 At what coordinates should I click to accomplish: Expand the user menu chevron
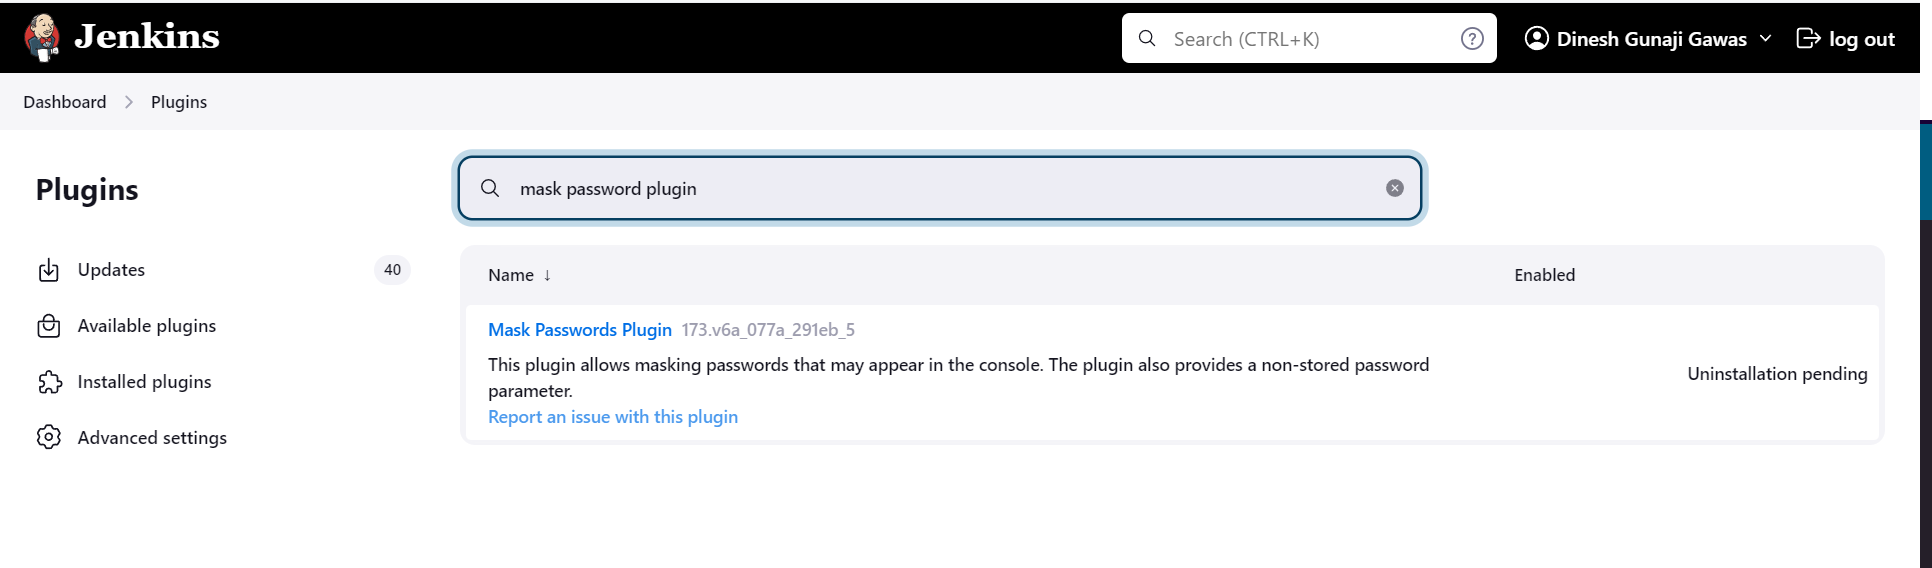(1765, 39)
